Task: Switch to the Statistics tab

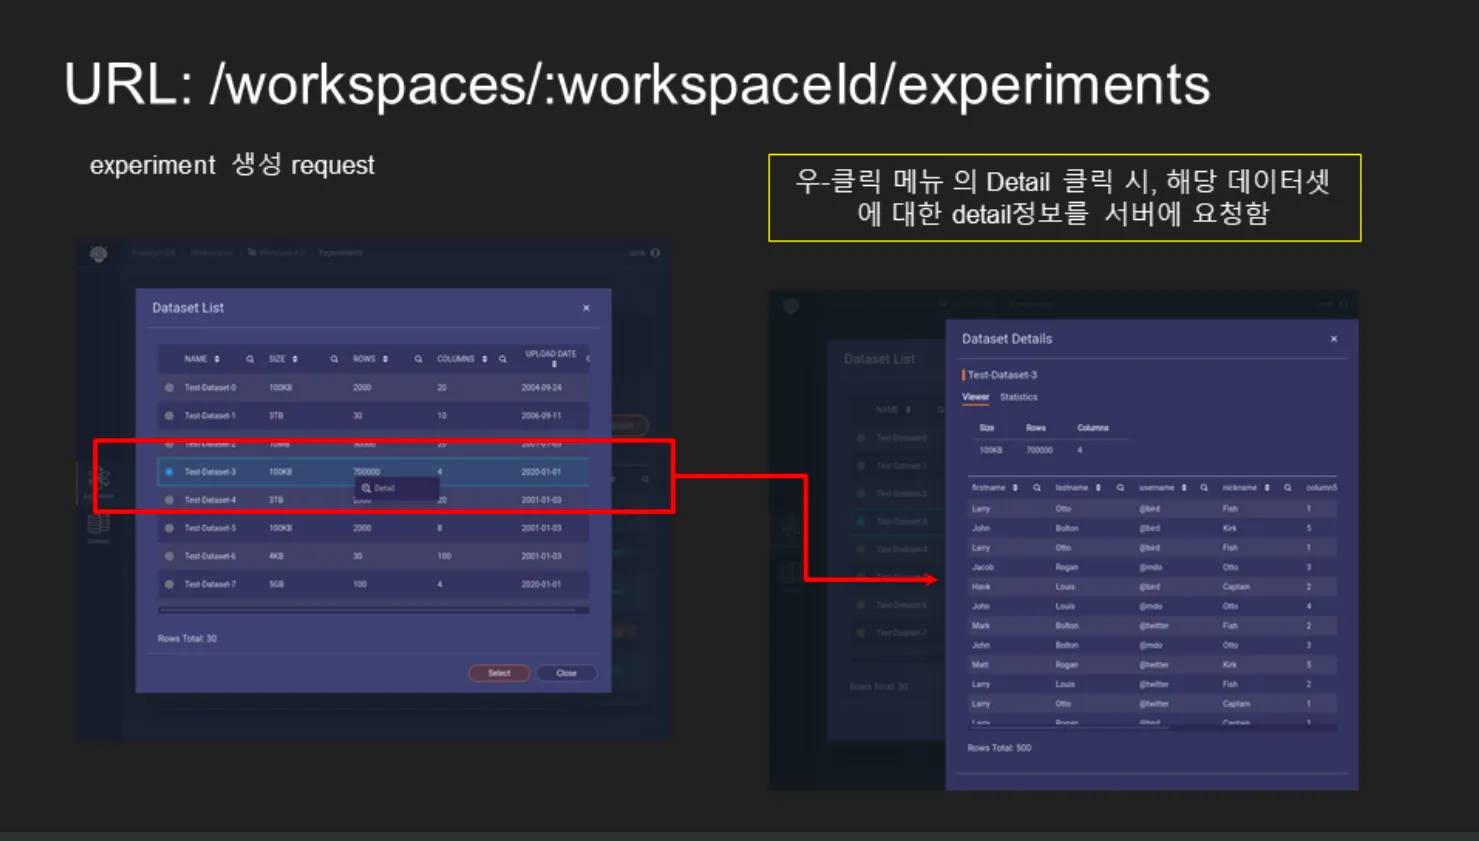Action: [1018, 397]
